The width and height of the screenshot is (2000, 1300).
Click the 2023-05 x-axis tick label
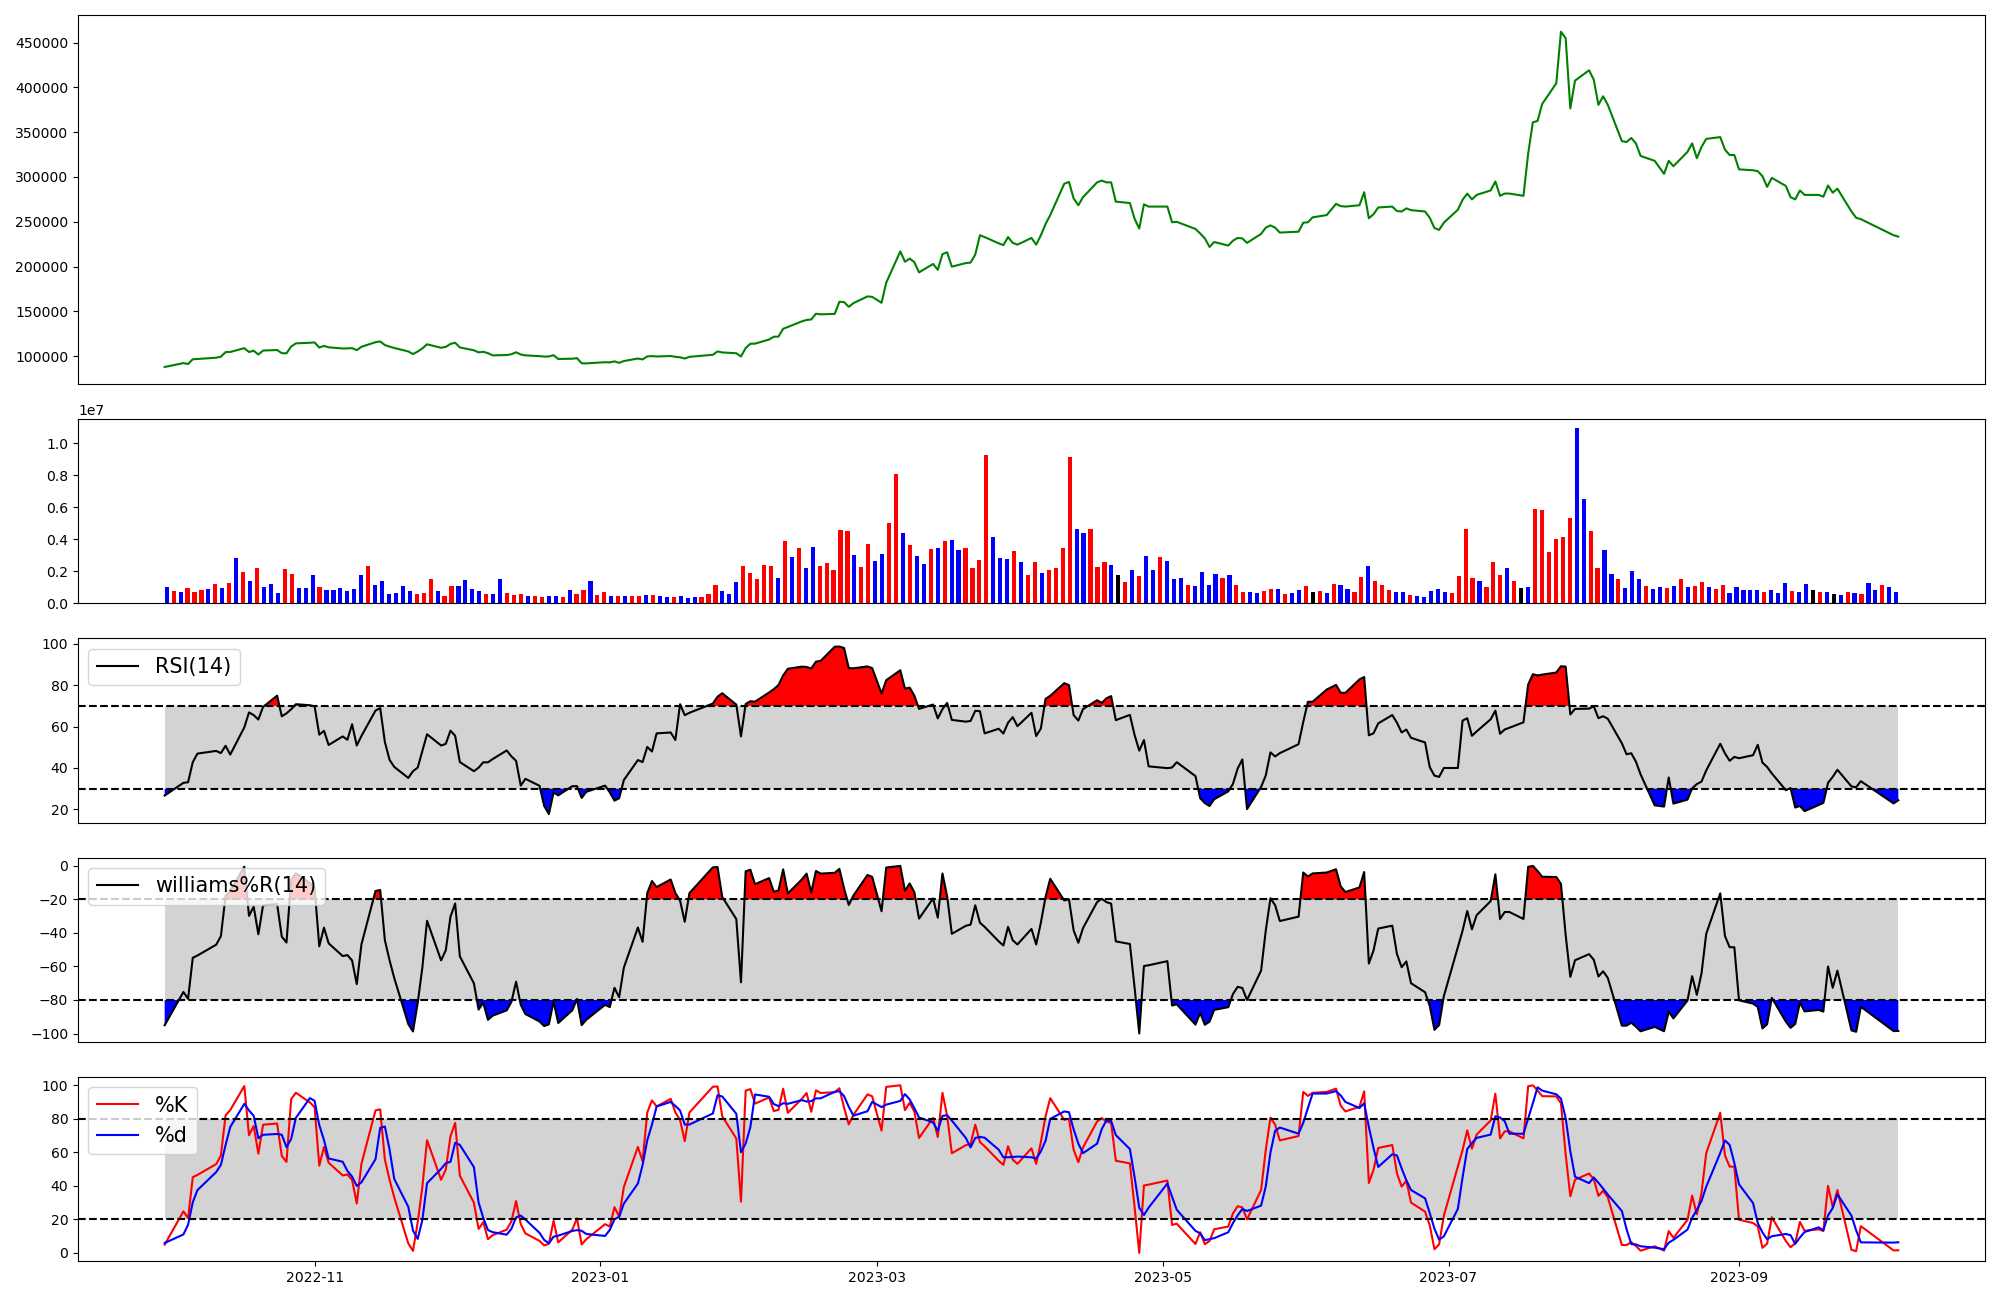click(x=1163, y=1277)
